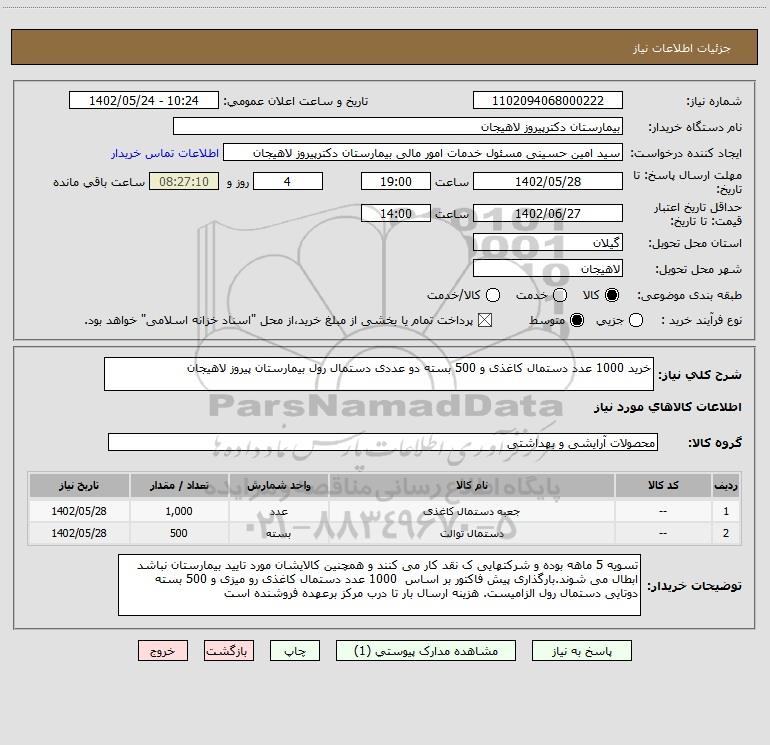The width and height of the screenshot is (770, 745).
Task: Click the پاسخ به نیاز button
Action: (x=581, y=651)
